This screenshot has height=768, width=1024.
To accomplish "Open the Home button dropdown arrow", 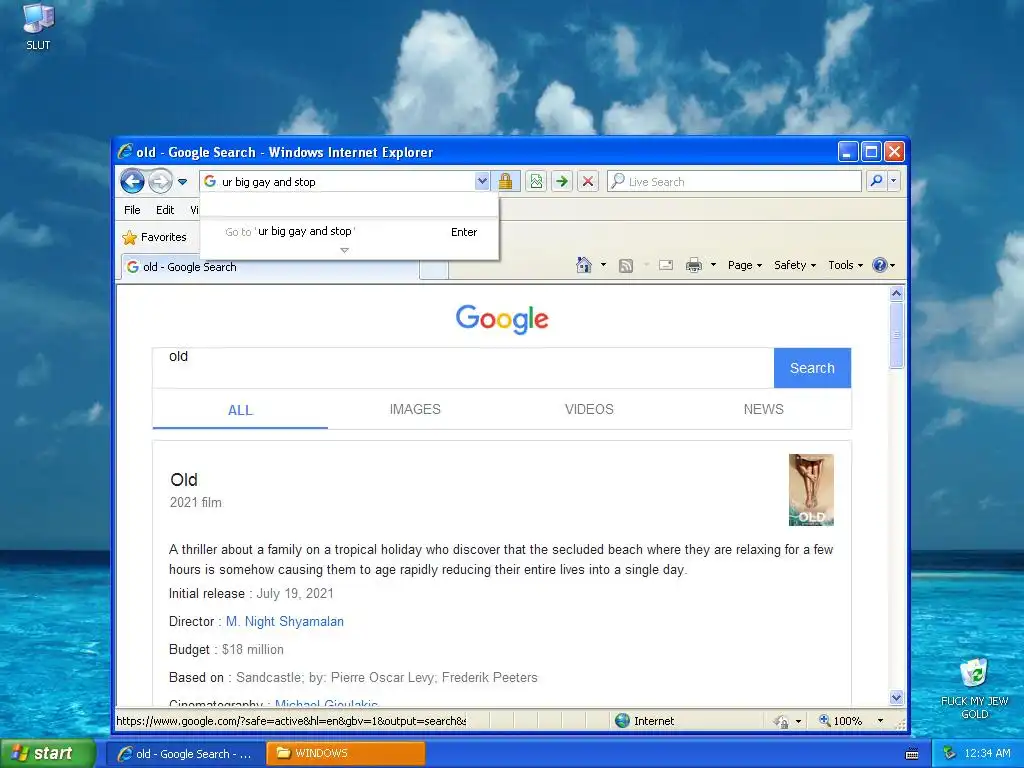I will [x=603, y=265].
